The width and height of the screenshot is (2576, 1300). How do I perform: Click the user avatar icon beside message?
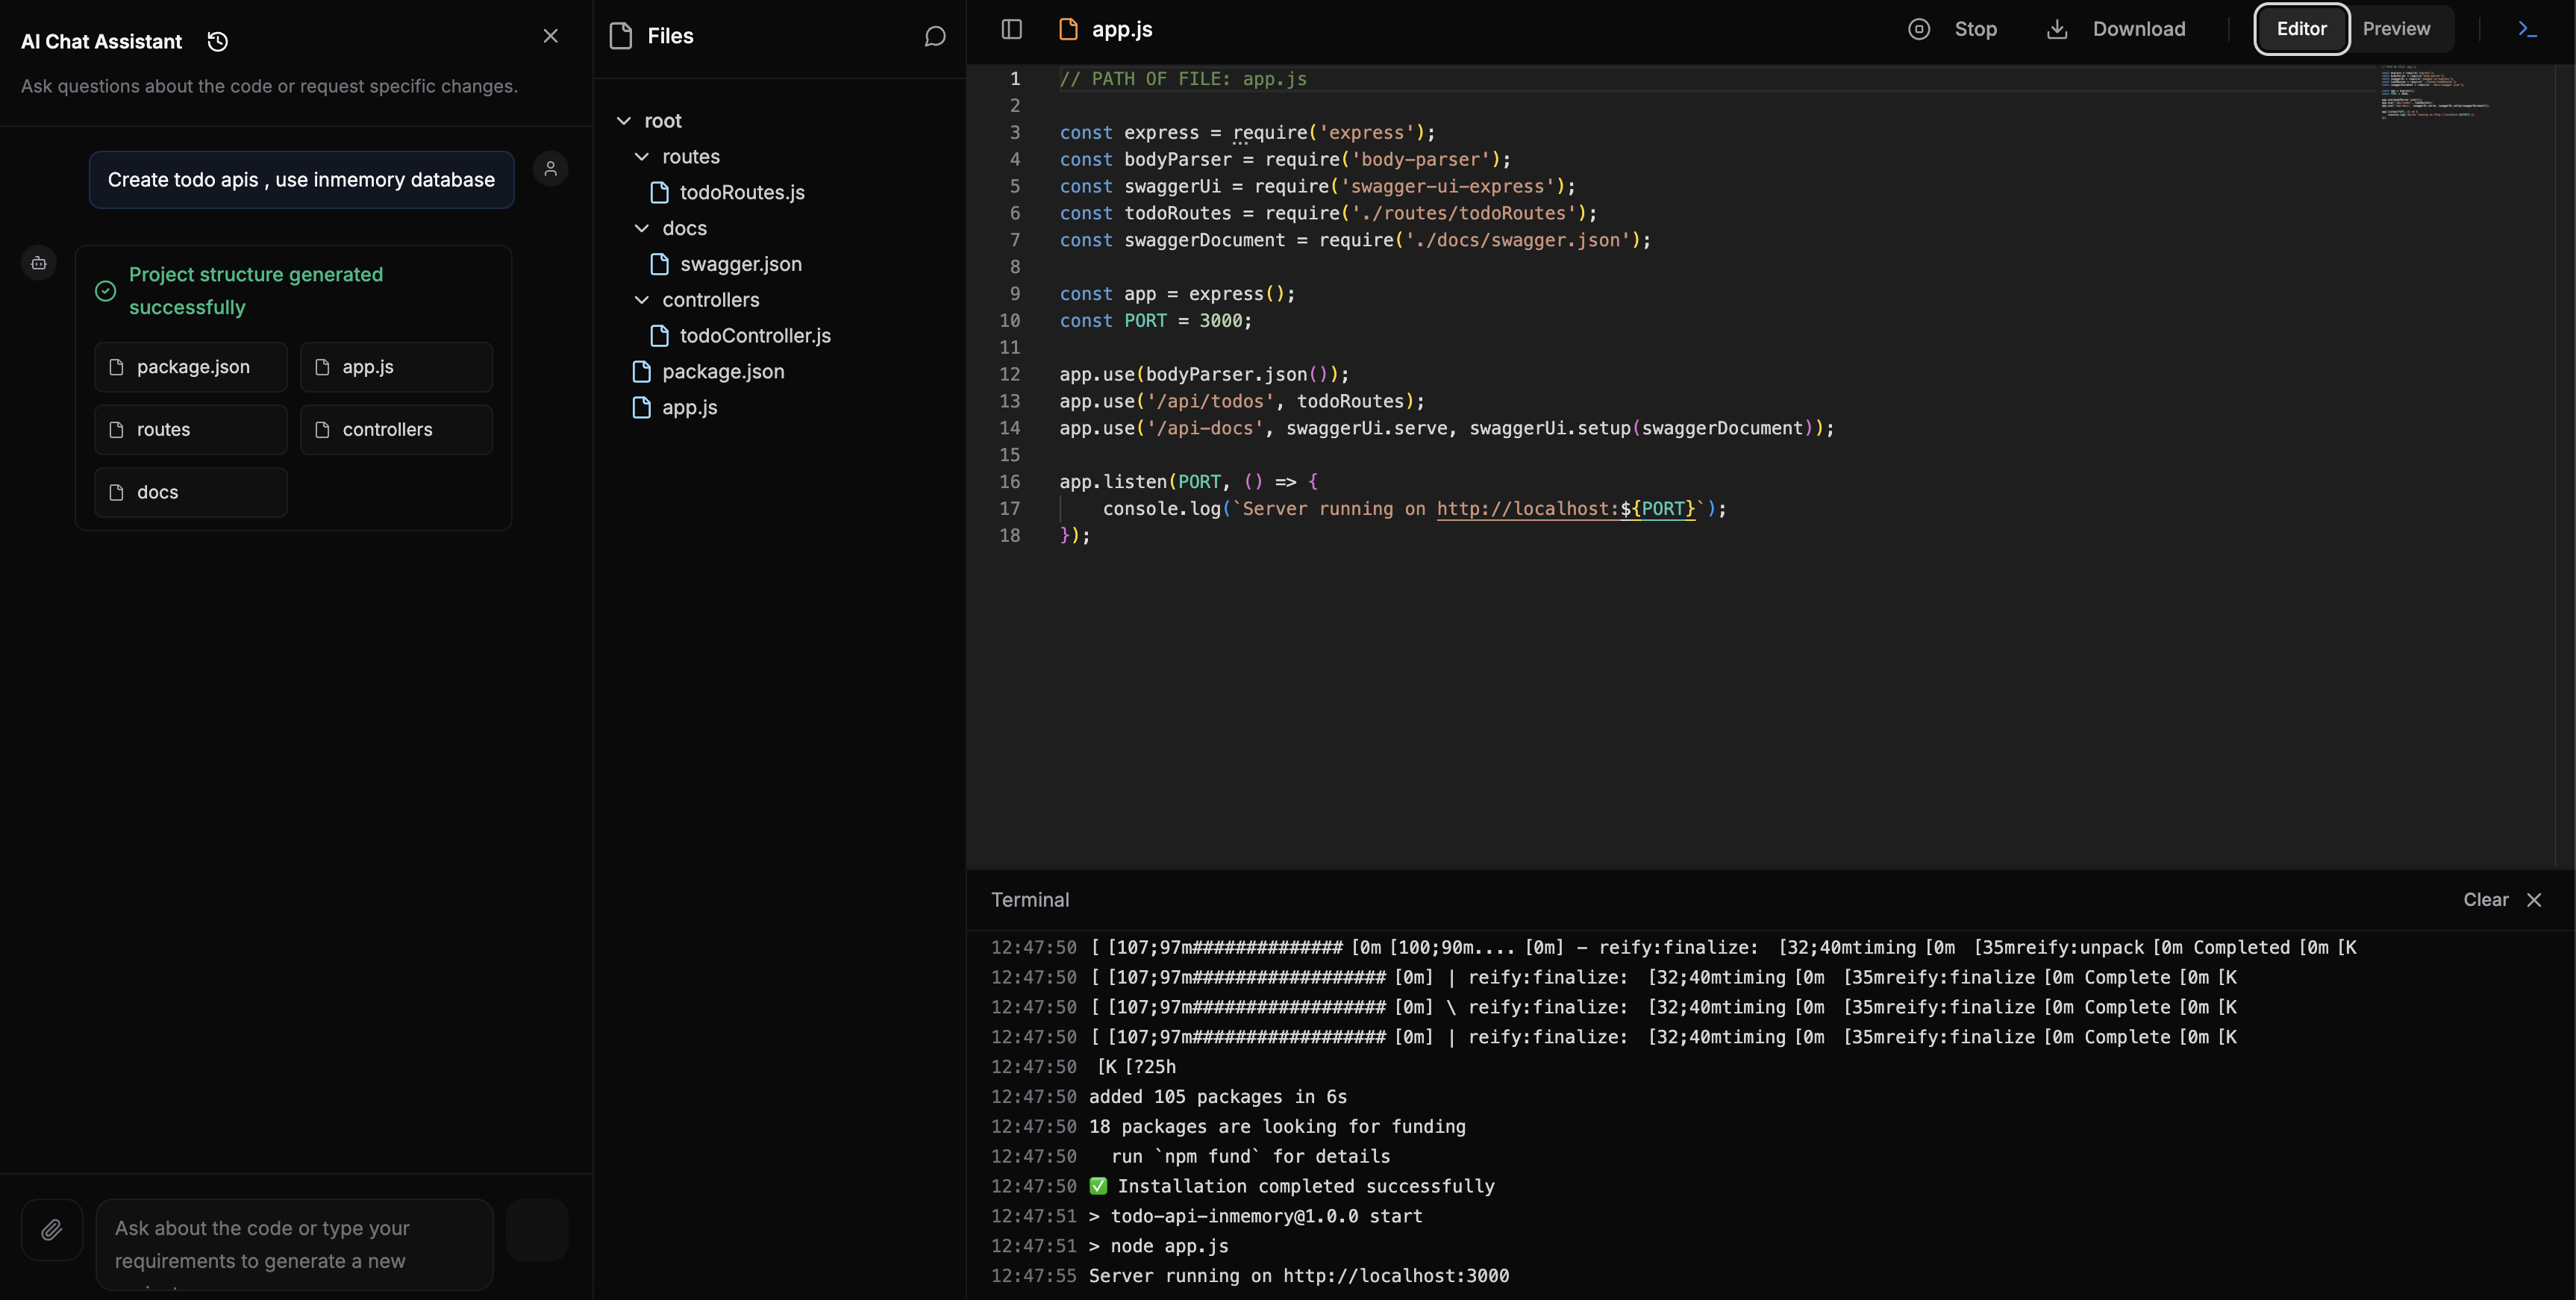click(x=550, y=169)
